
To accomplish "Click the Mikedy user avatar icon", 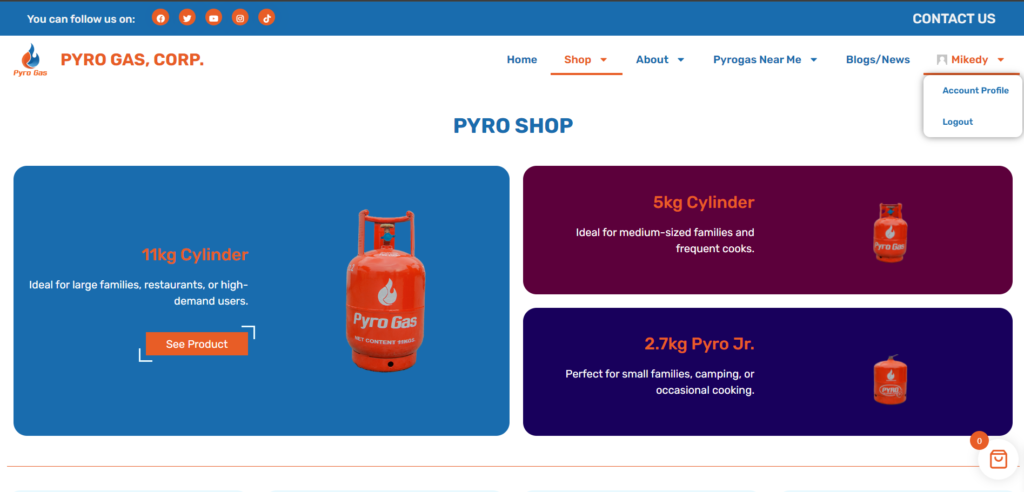I will pyautogui.click(x=942, y=59).
